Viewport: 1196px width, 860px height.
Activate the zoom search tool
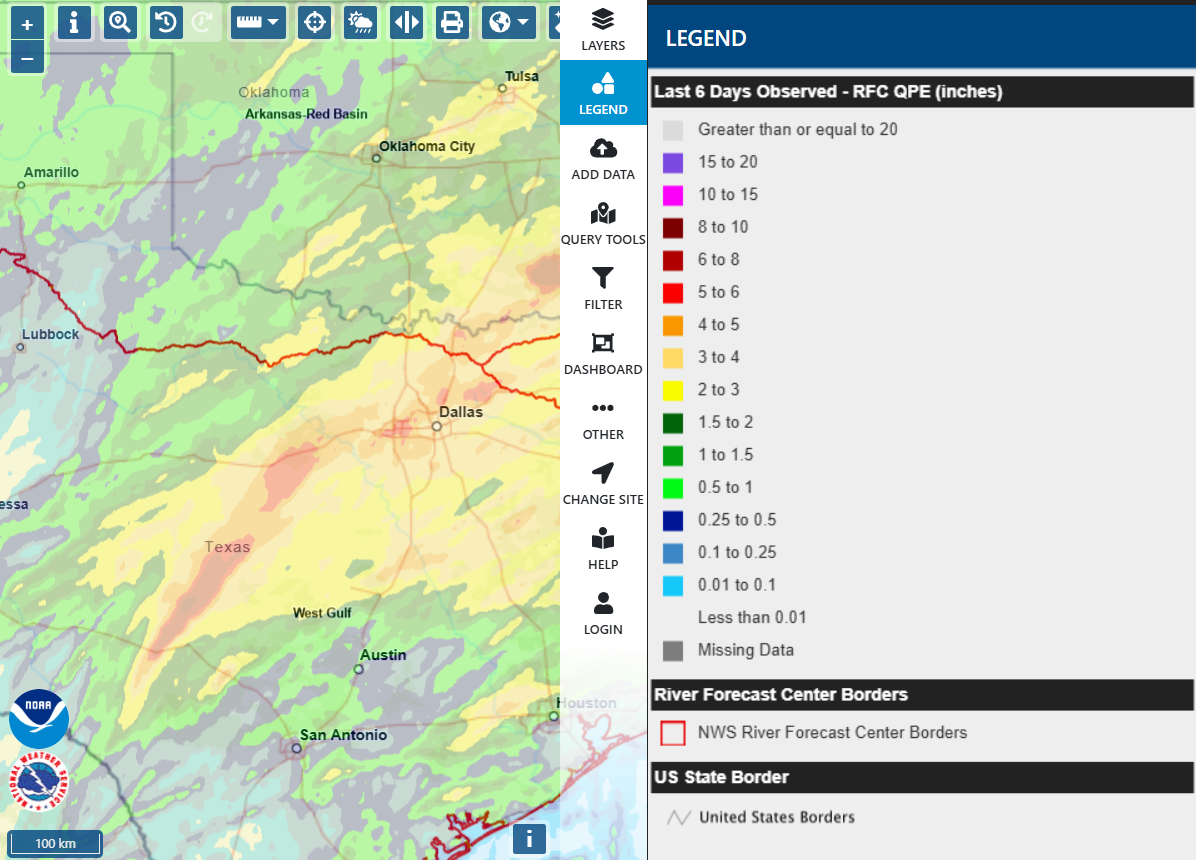(120, 22)
